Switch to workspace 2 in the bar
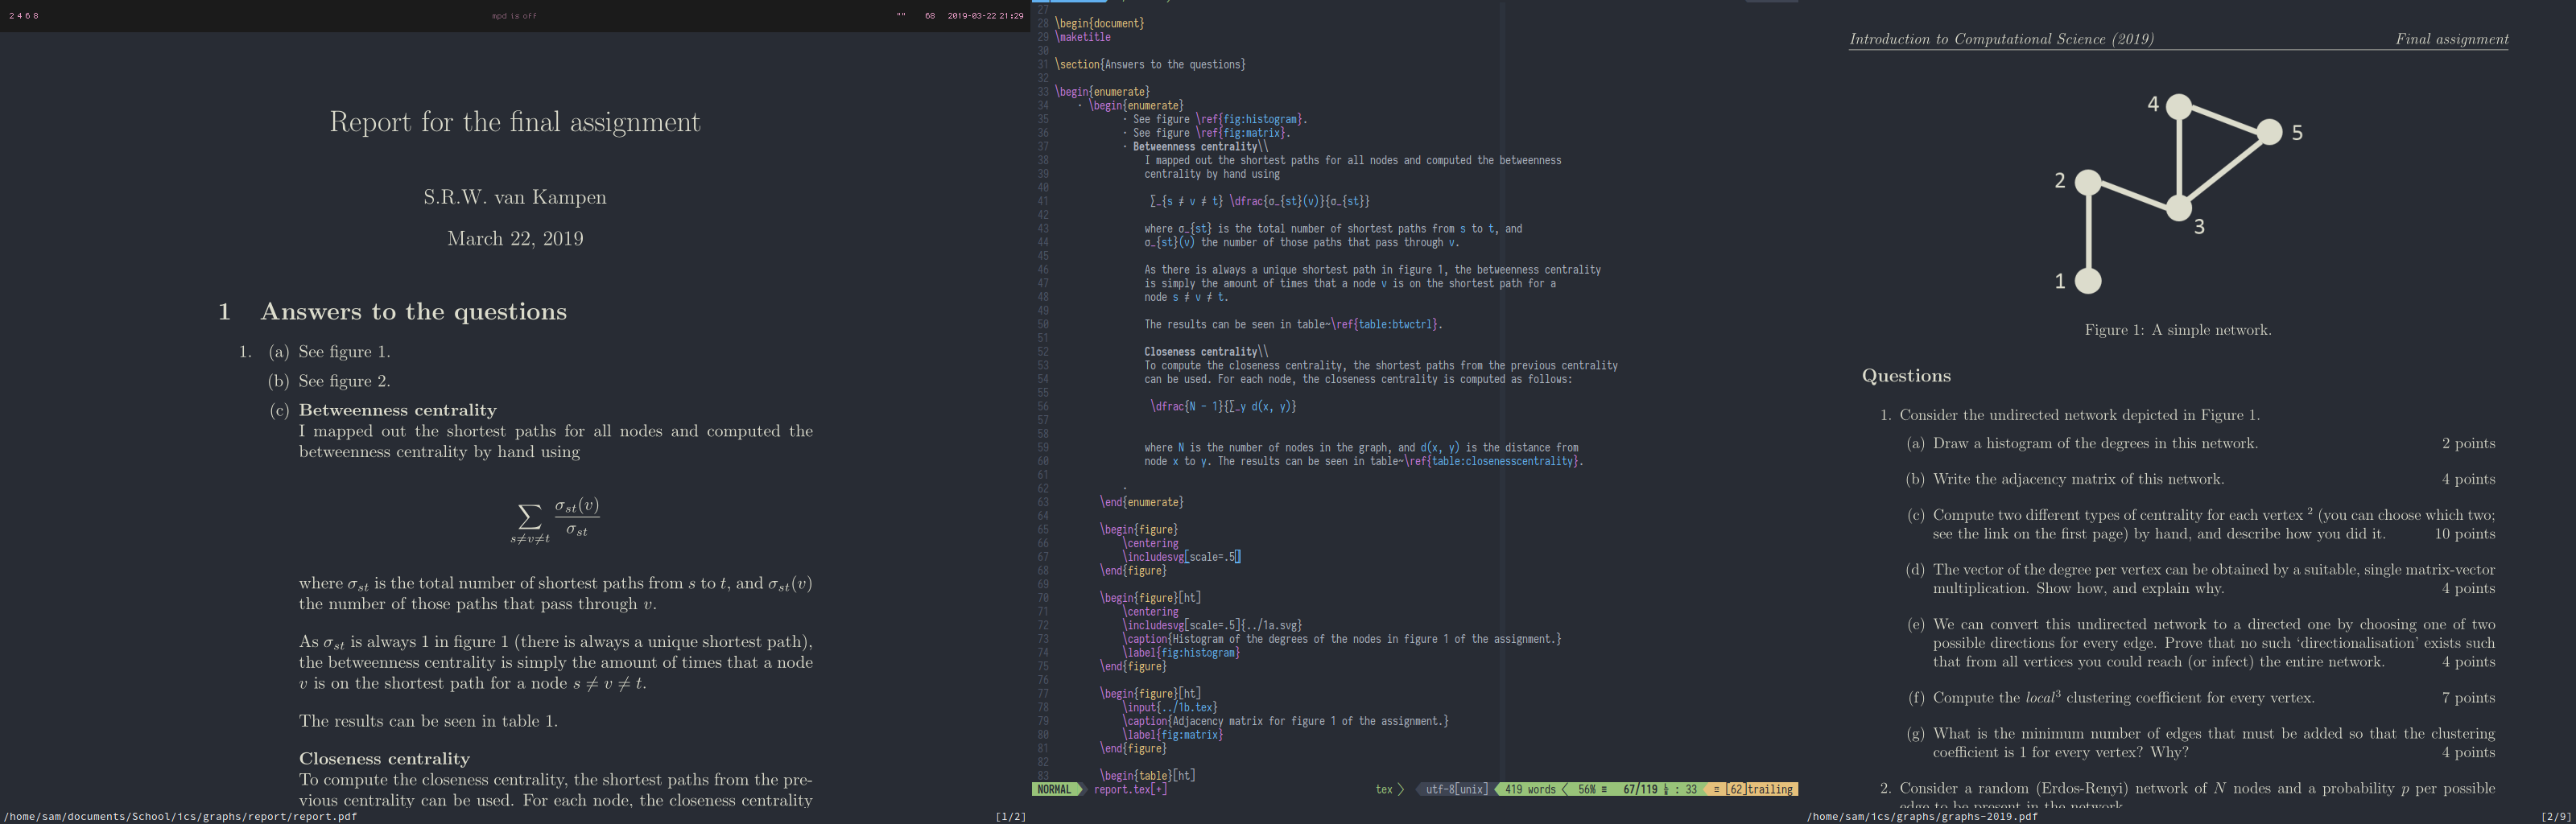 click(x=11, y=16)
